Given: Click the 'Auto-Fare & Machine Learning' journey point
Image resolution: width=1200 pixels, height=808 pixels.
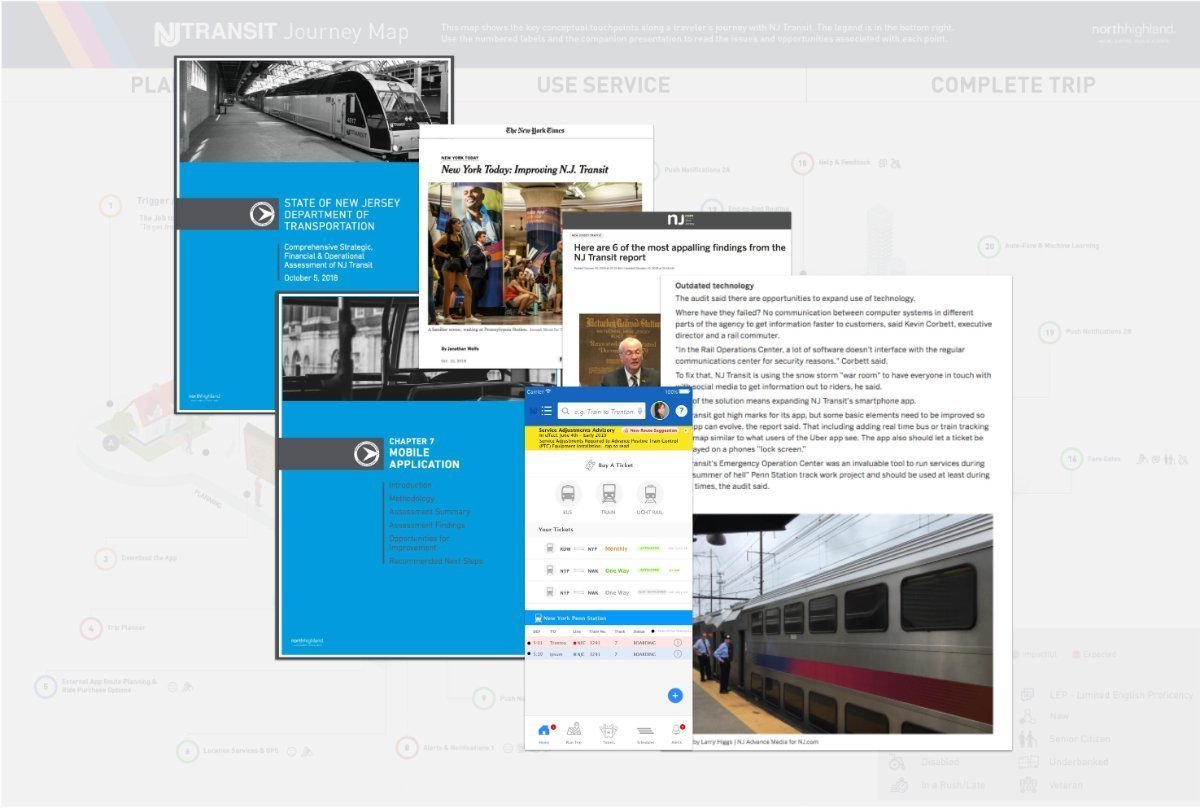Looking at the screenshot, I should click(x=1052, y=246).
